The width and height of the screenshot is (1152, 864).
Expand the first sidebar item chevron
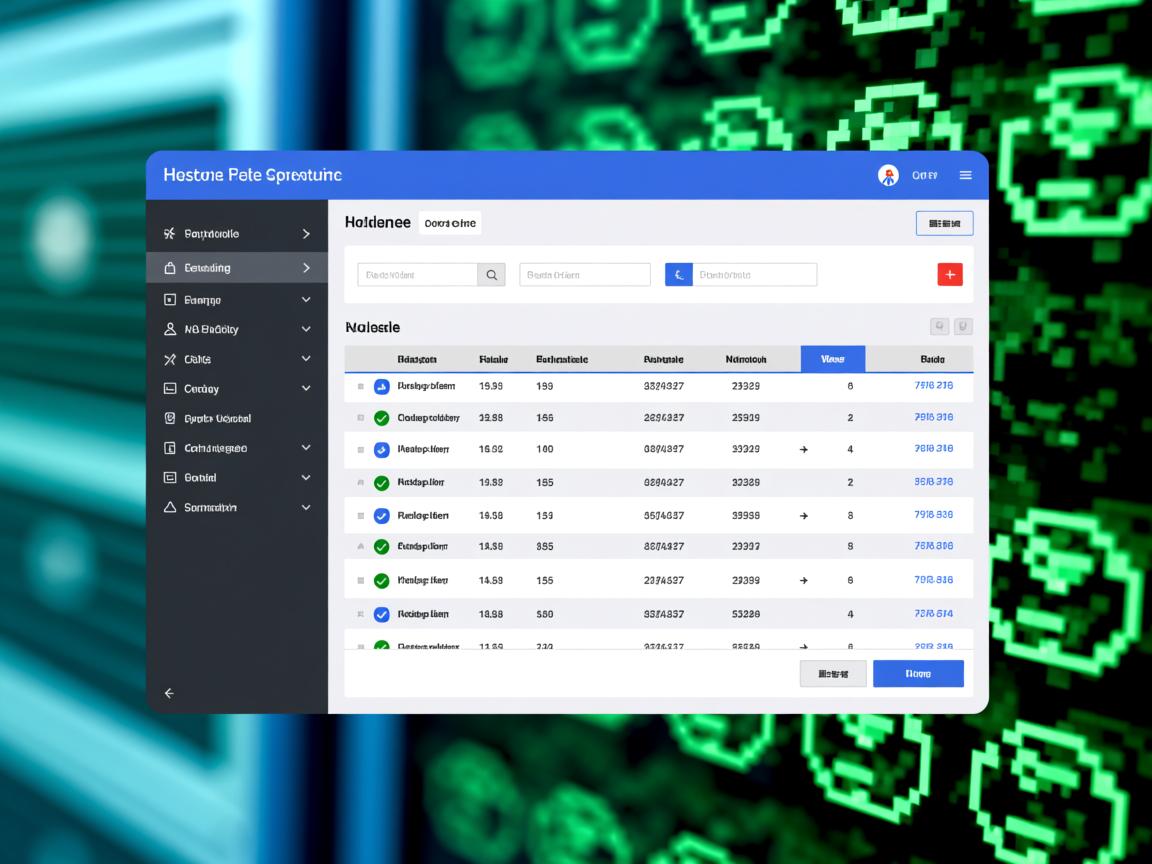(306, 234)
